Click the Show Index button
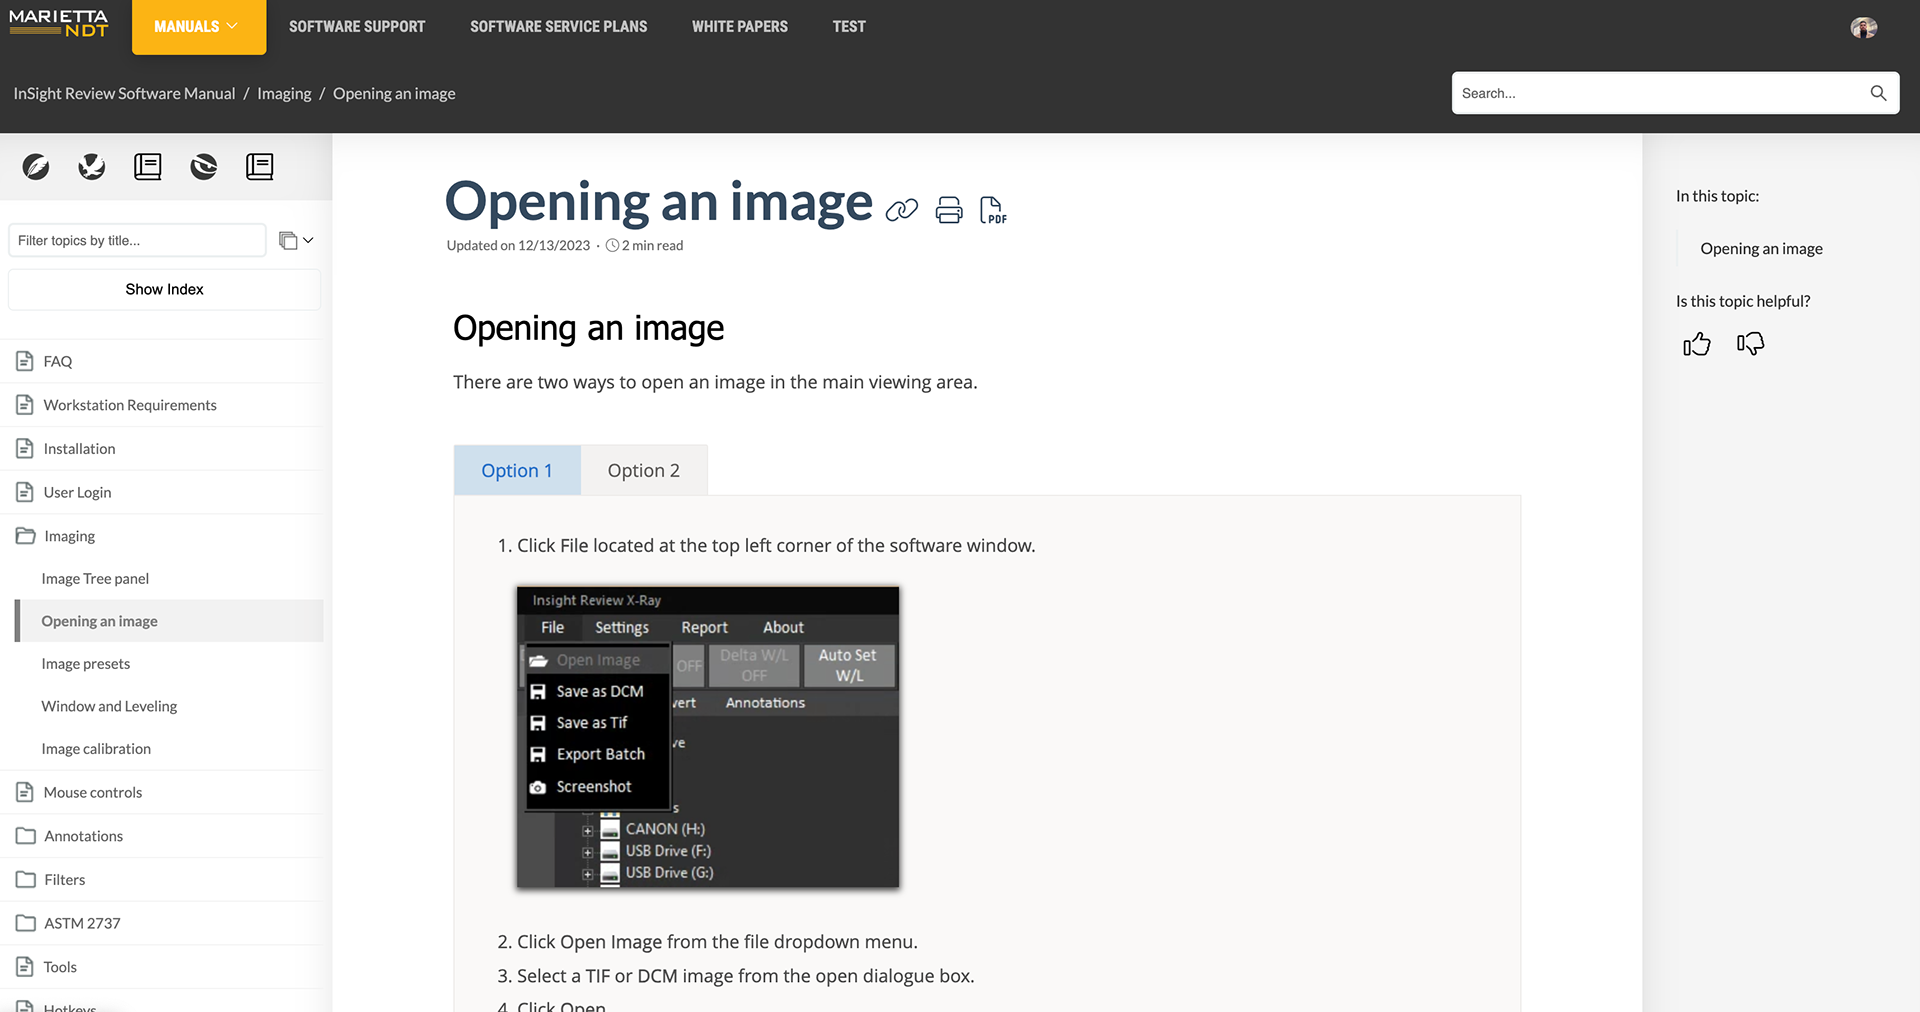Viewport: 1920px width, 1012px height. (164, 289)
